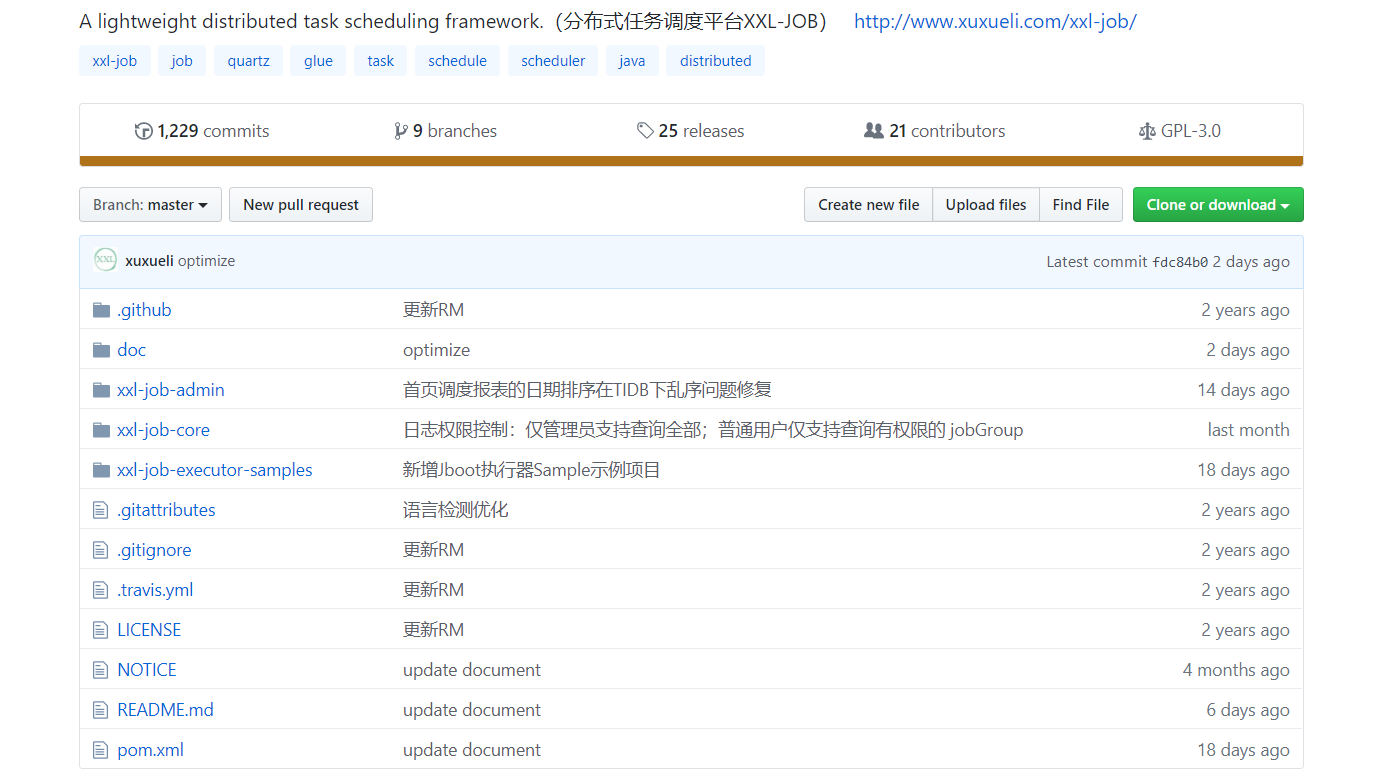Expand the Clone or download menu

click(1218, 204)
